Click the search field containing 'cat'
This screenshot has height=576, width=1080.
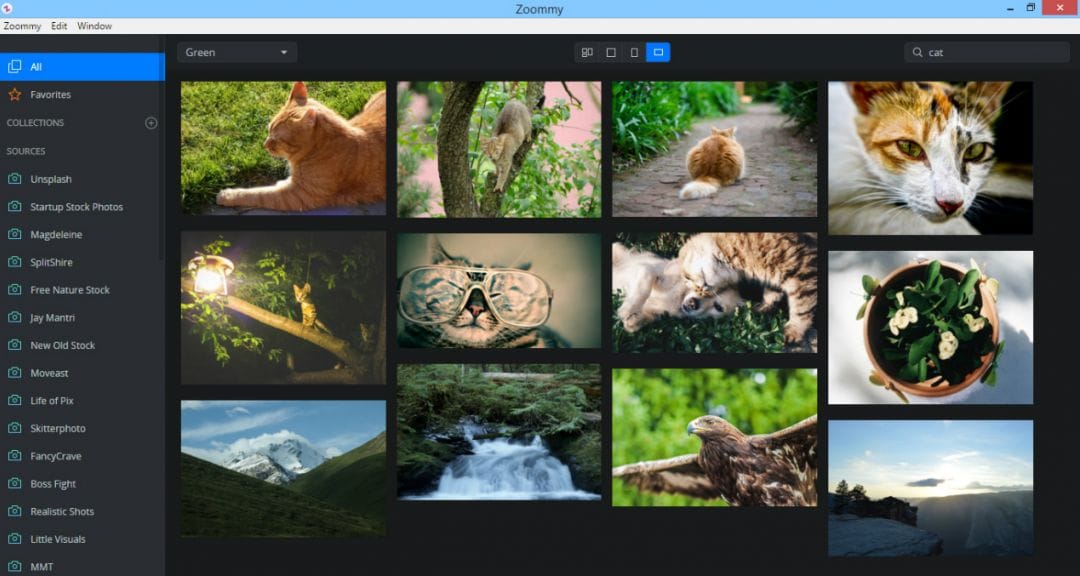click(986, 52)
